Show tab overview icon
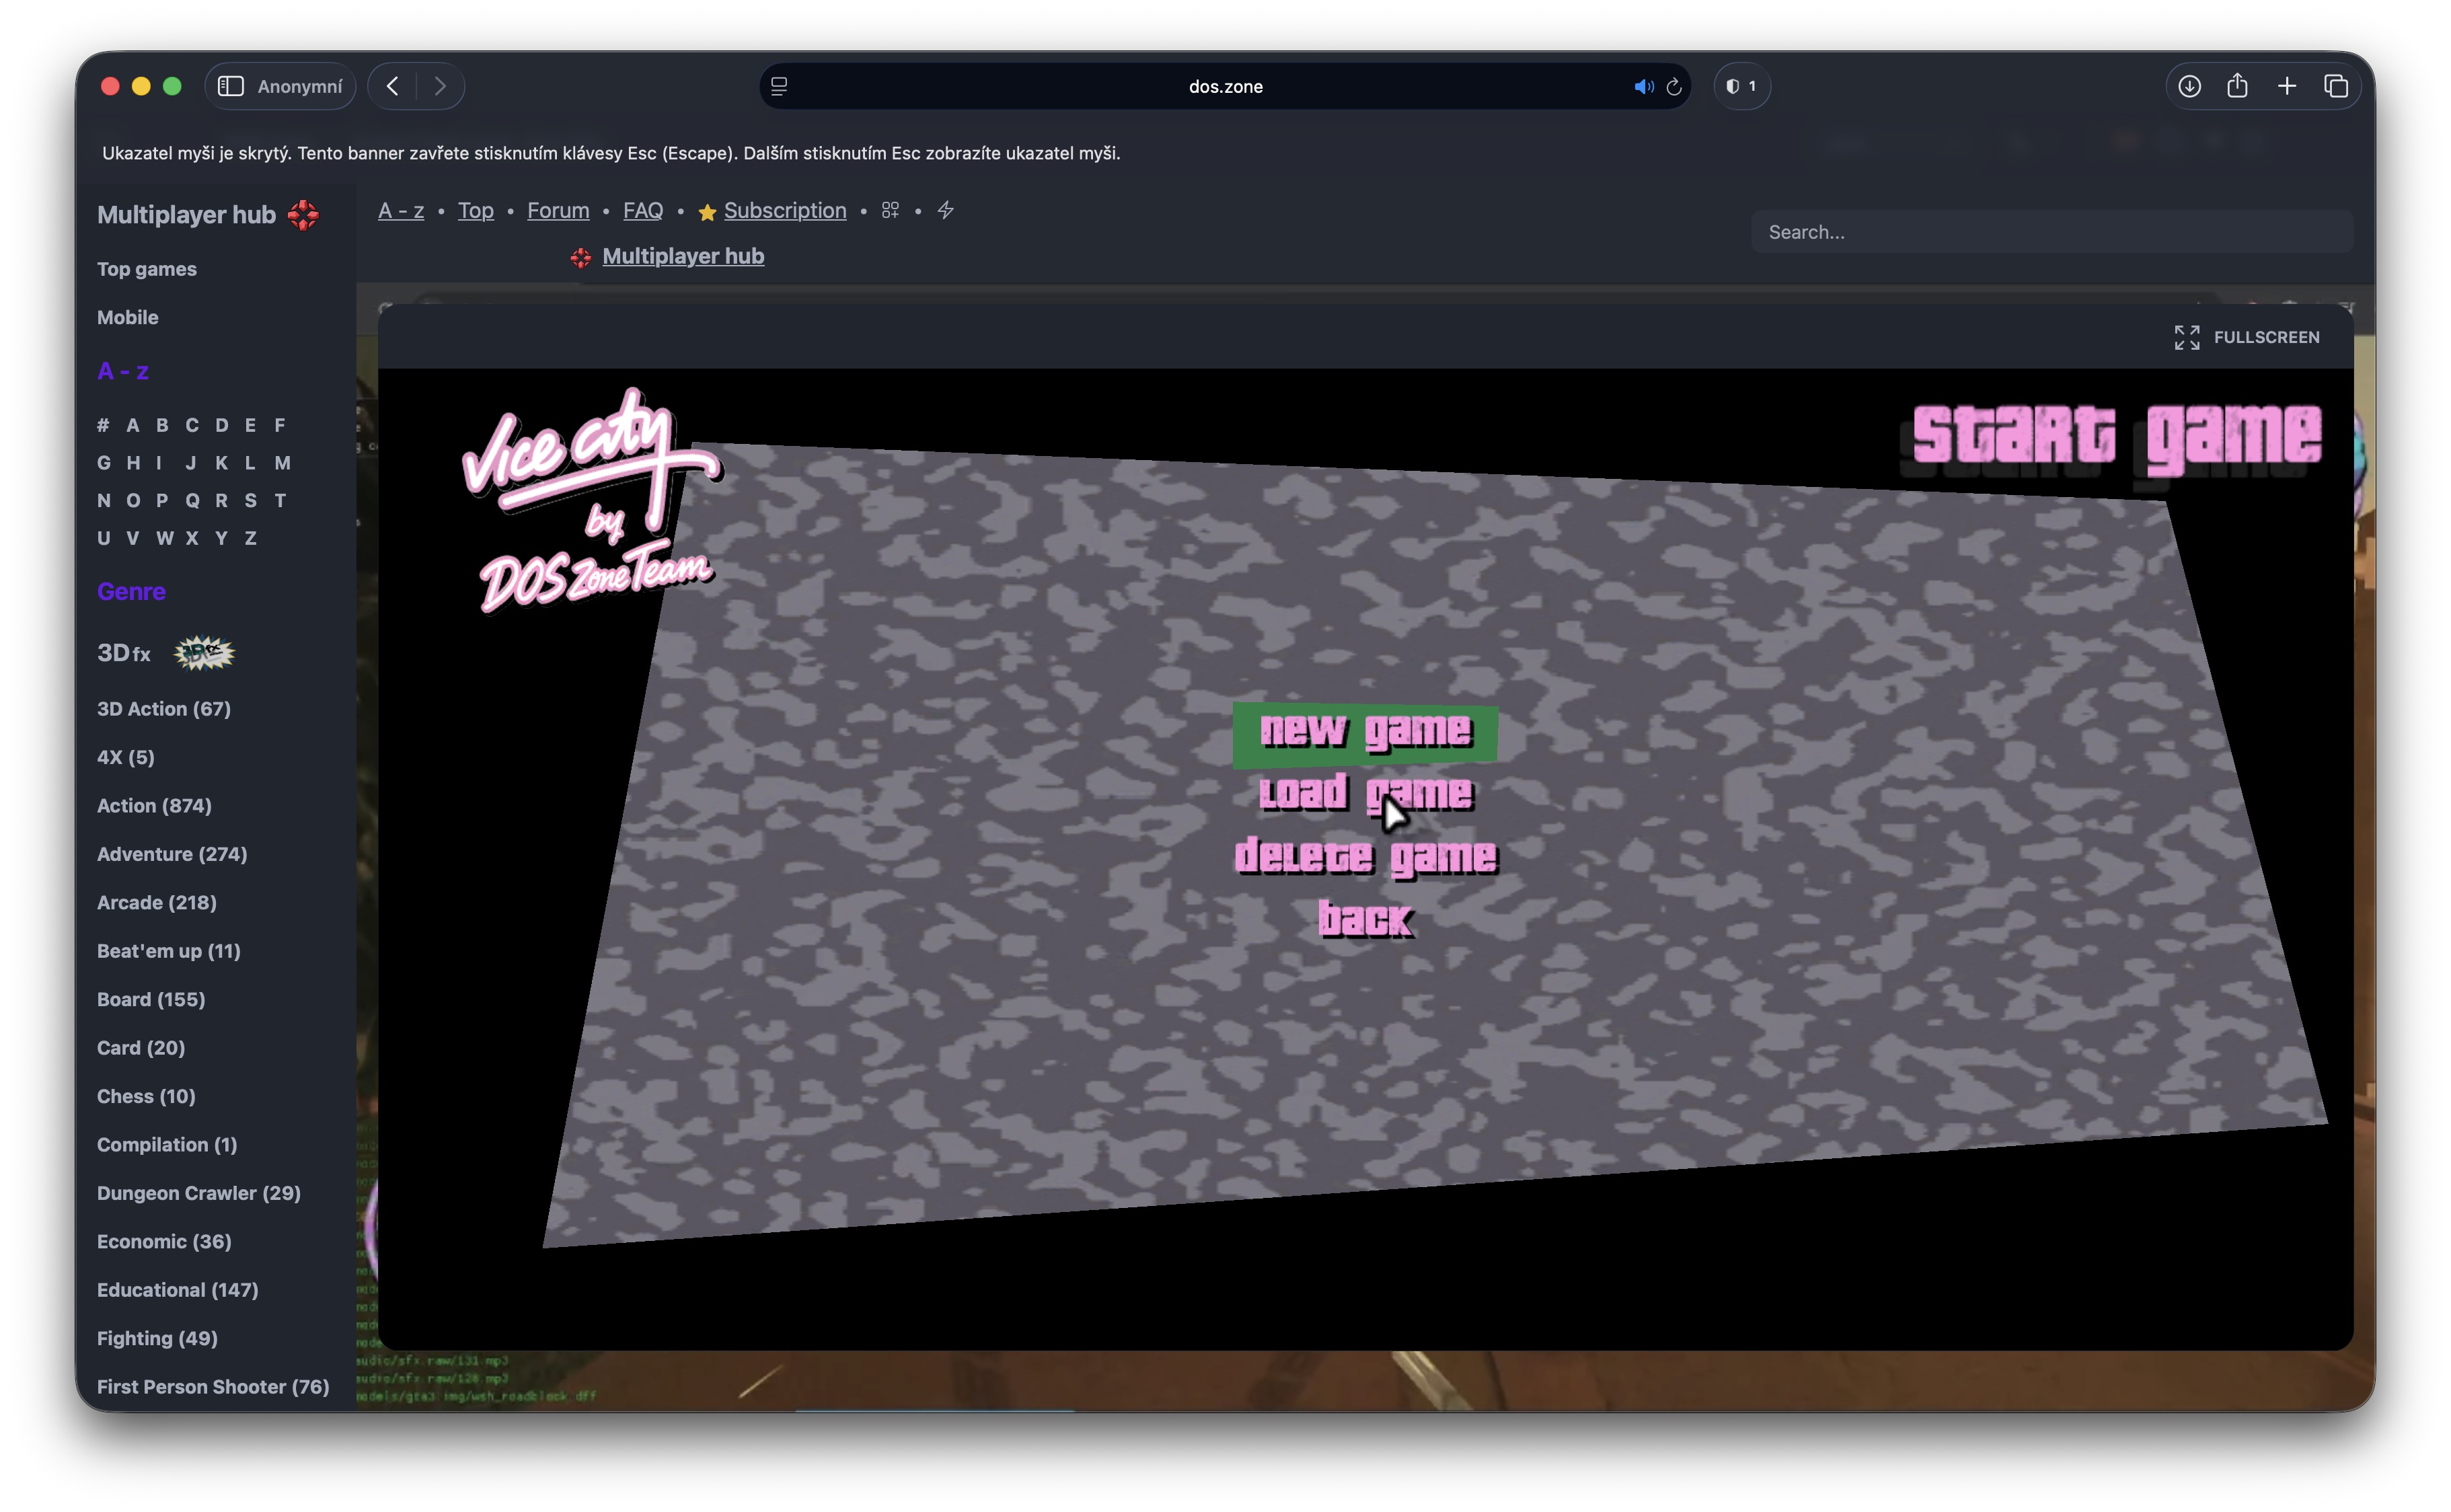Screen dimensions: 2451x1512 [x=2335, y=86]
